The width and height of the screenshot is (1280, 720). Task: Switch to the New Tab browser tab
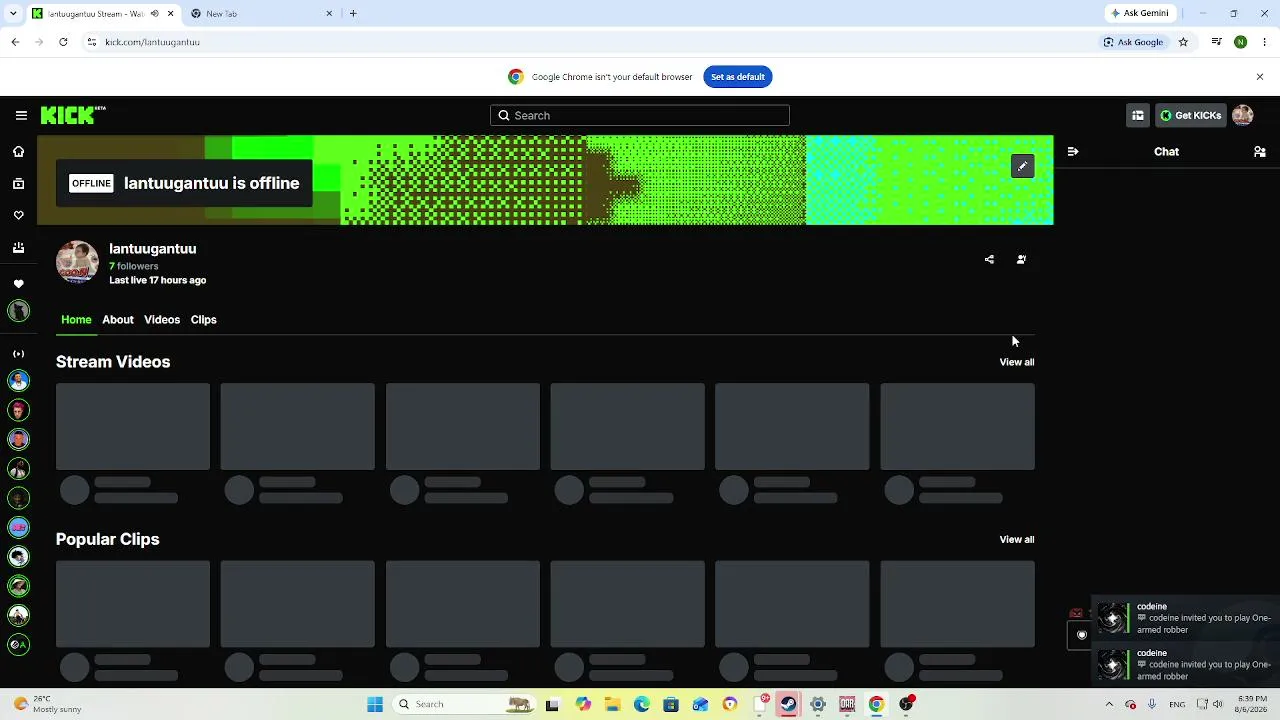pos(262,14)
